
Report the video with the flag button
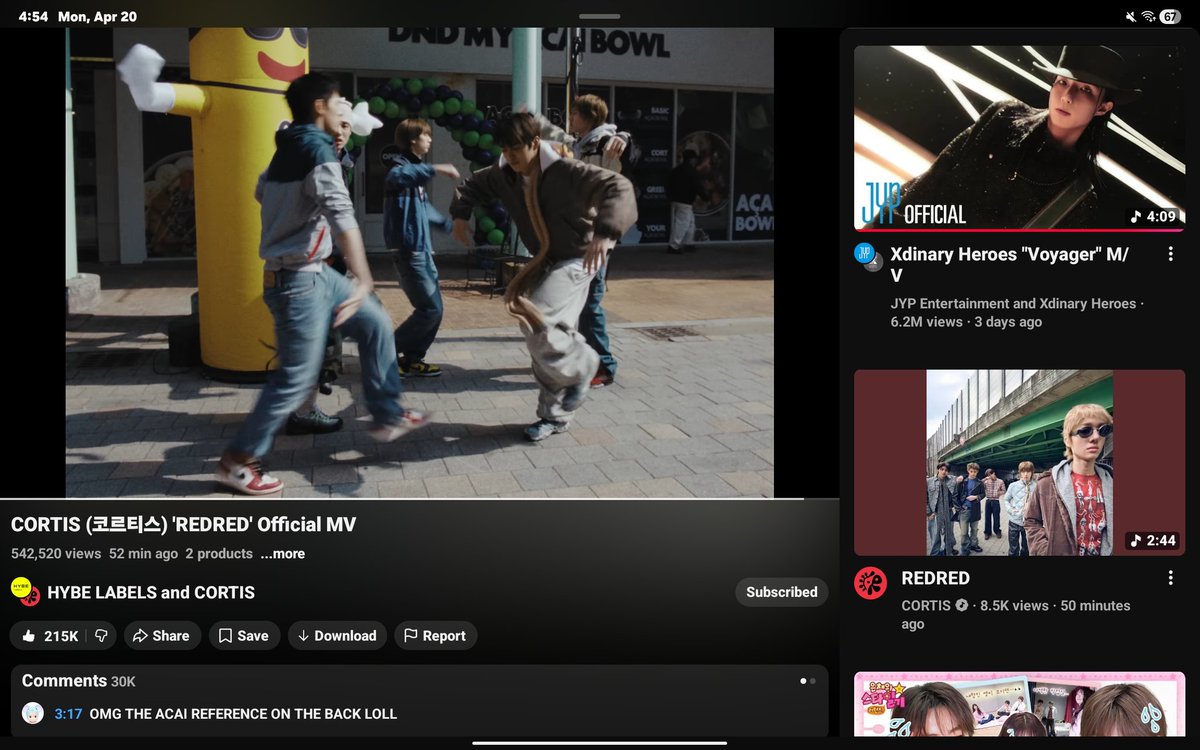pyautogui.click(x=435, y=636)
